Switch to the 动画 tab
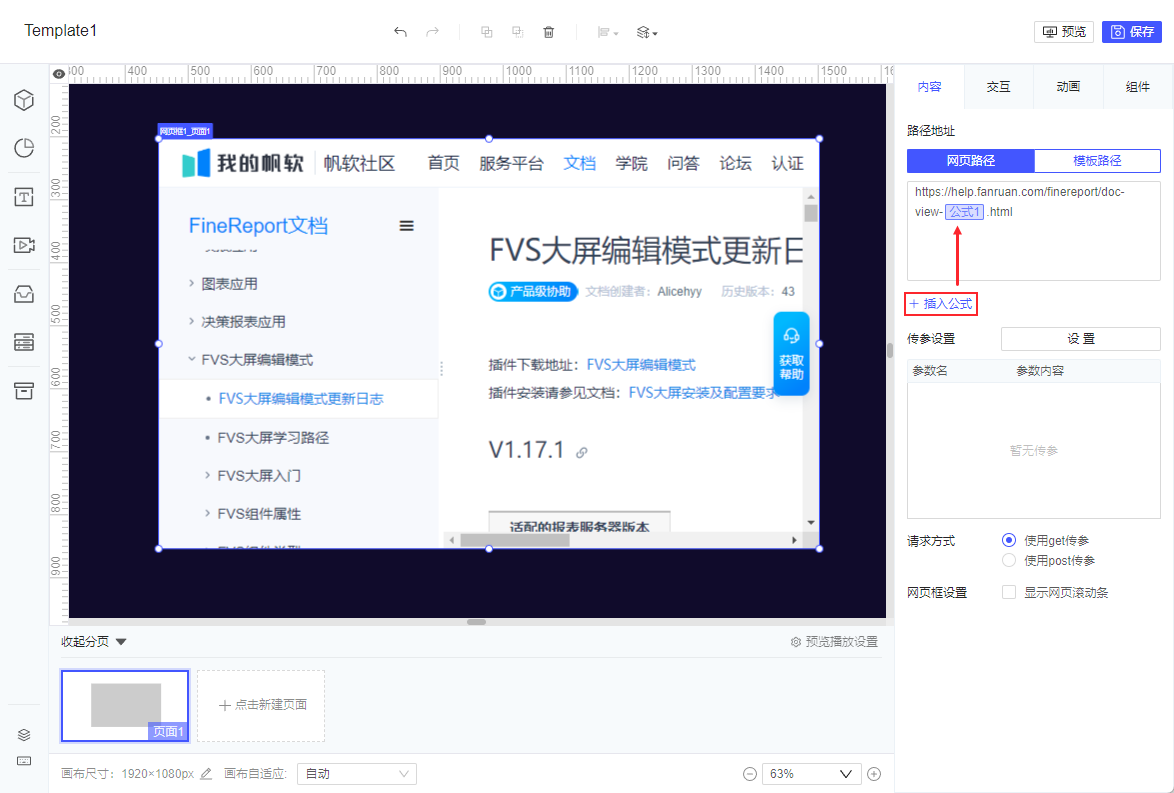The width and height of the screenshot is (1174, 793). click(x=1068, y=87)
